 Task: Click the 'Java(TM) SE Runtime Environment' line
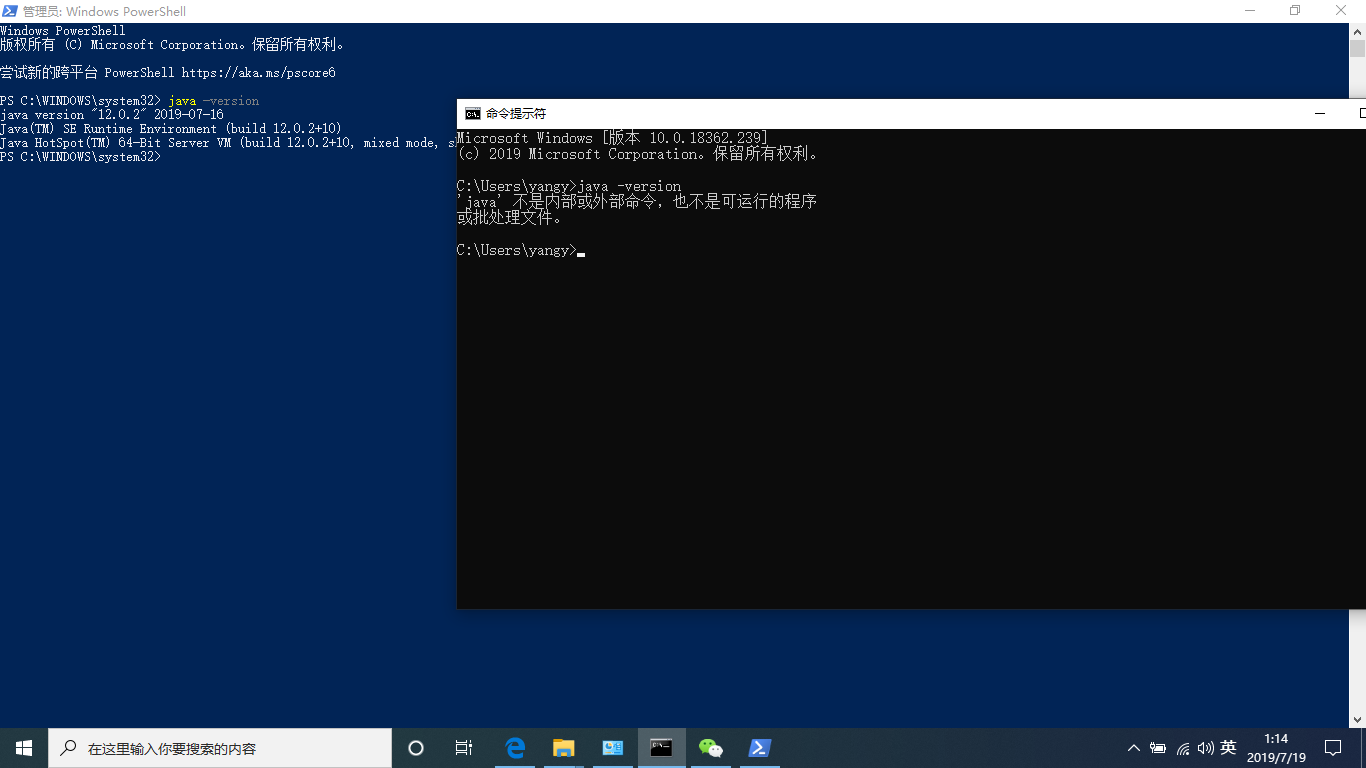coord(171,129)
